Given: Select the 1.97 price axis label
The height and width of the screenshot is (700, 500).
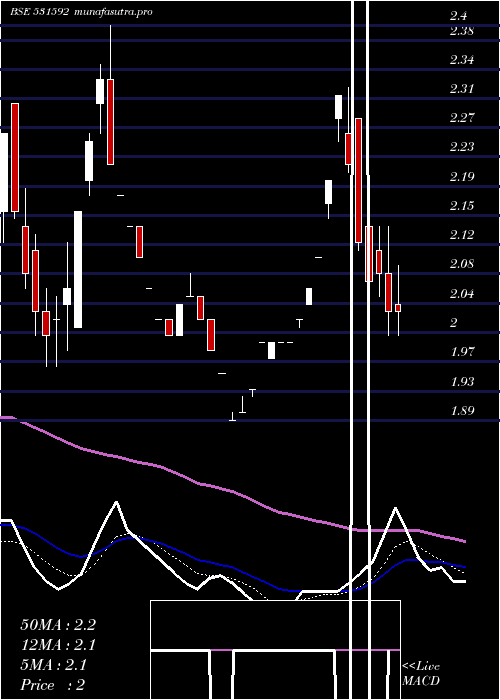Looking at the screenshot, I should pos(462,352).
